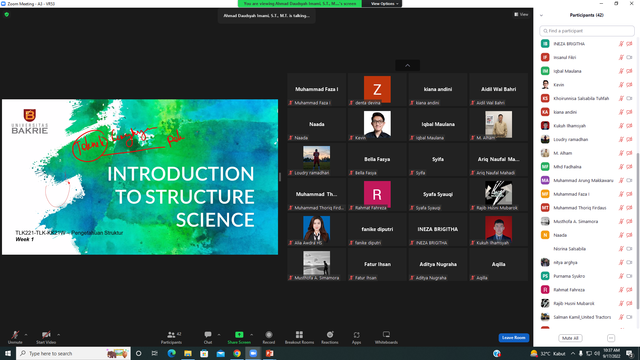Select Muhammad Arung Makkawaru in participants list
Screen dimensions: 640x360
tap(587, 180)
